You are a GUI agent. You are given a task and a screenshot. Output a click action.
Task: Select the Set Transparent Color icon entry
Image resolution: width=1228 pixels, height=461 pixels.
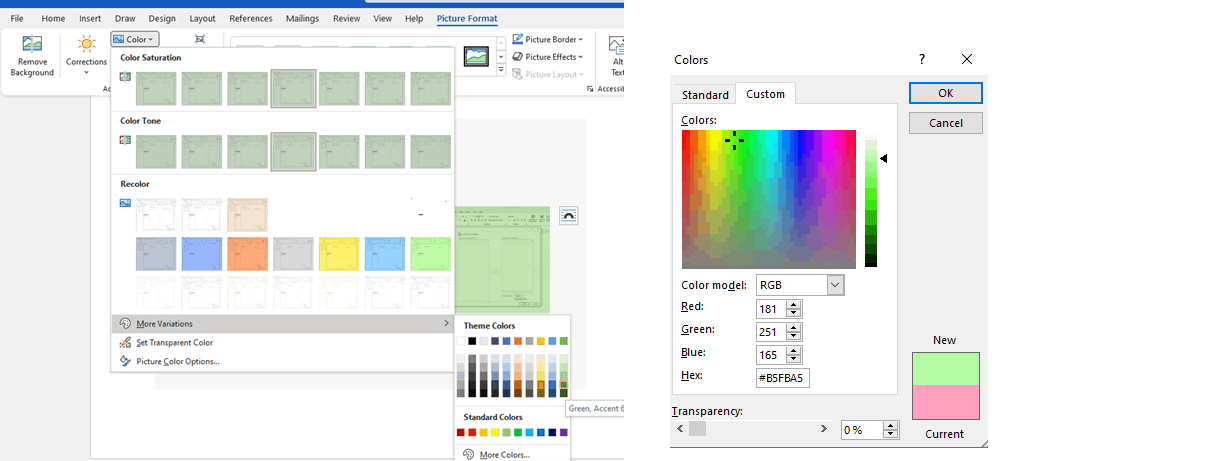125,342
